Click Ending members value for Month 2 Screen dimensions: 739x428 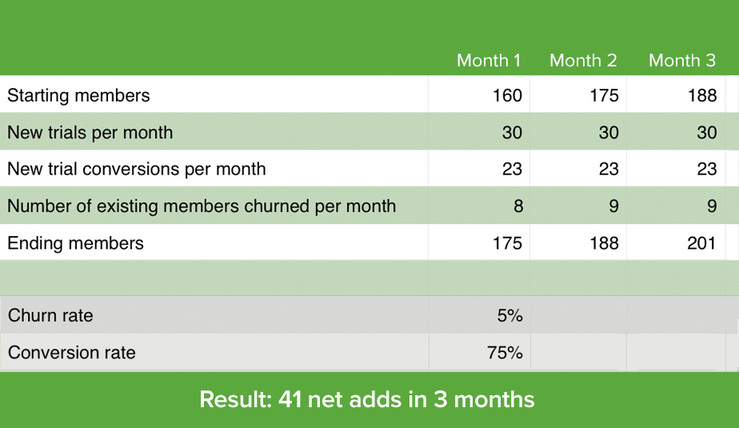[603, 242]
